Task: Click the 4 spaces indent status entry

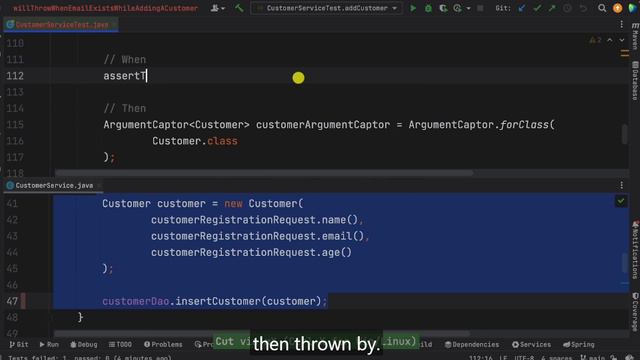Action: pos(556,358)
